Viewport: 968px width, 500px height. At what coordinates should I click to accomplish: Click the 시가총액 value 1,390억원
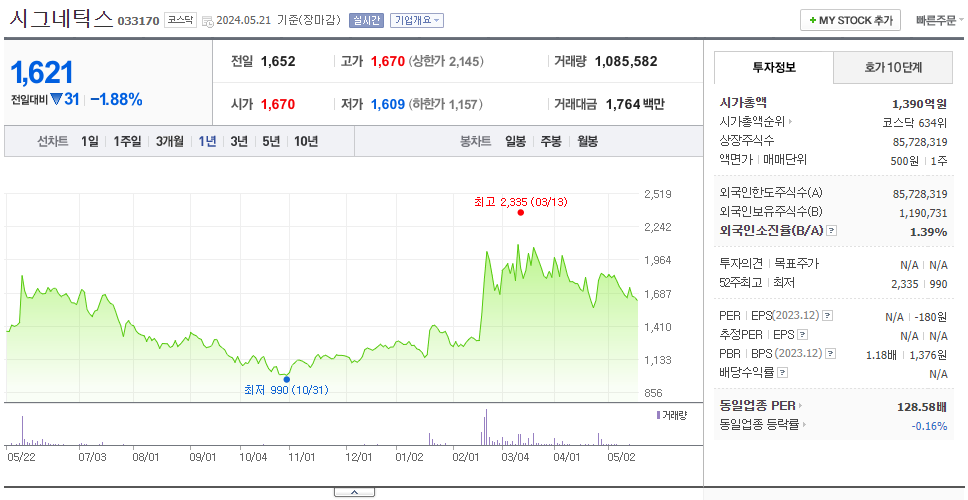click(919, 104)
